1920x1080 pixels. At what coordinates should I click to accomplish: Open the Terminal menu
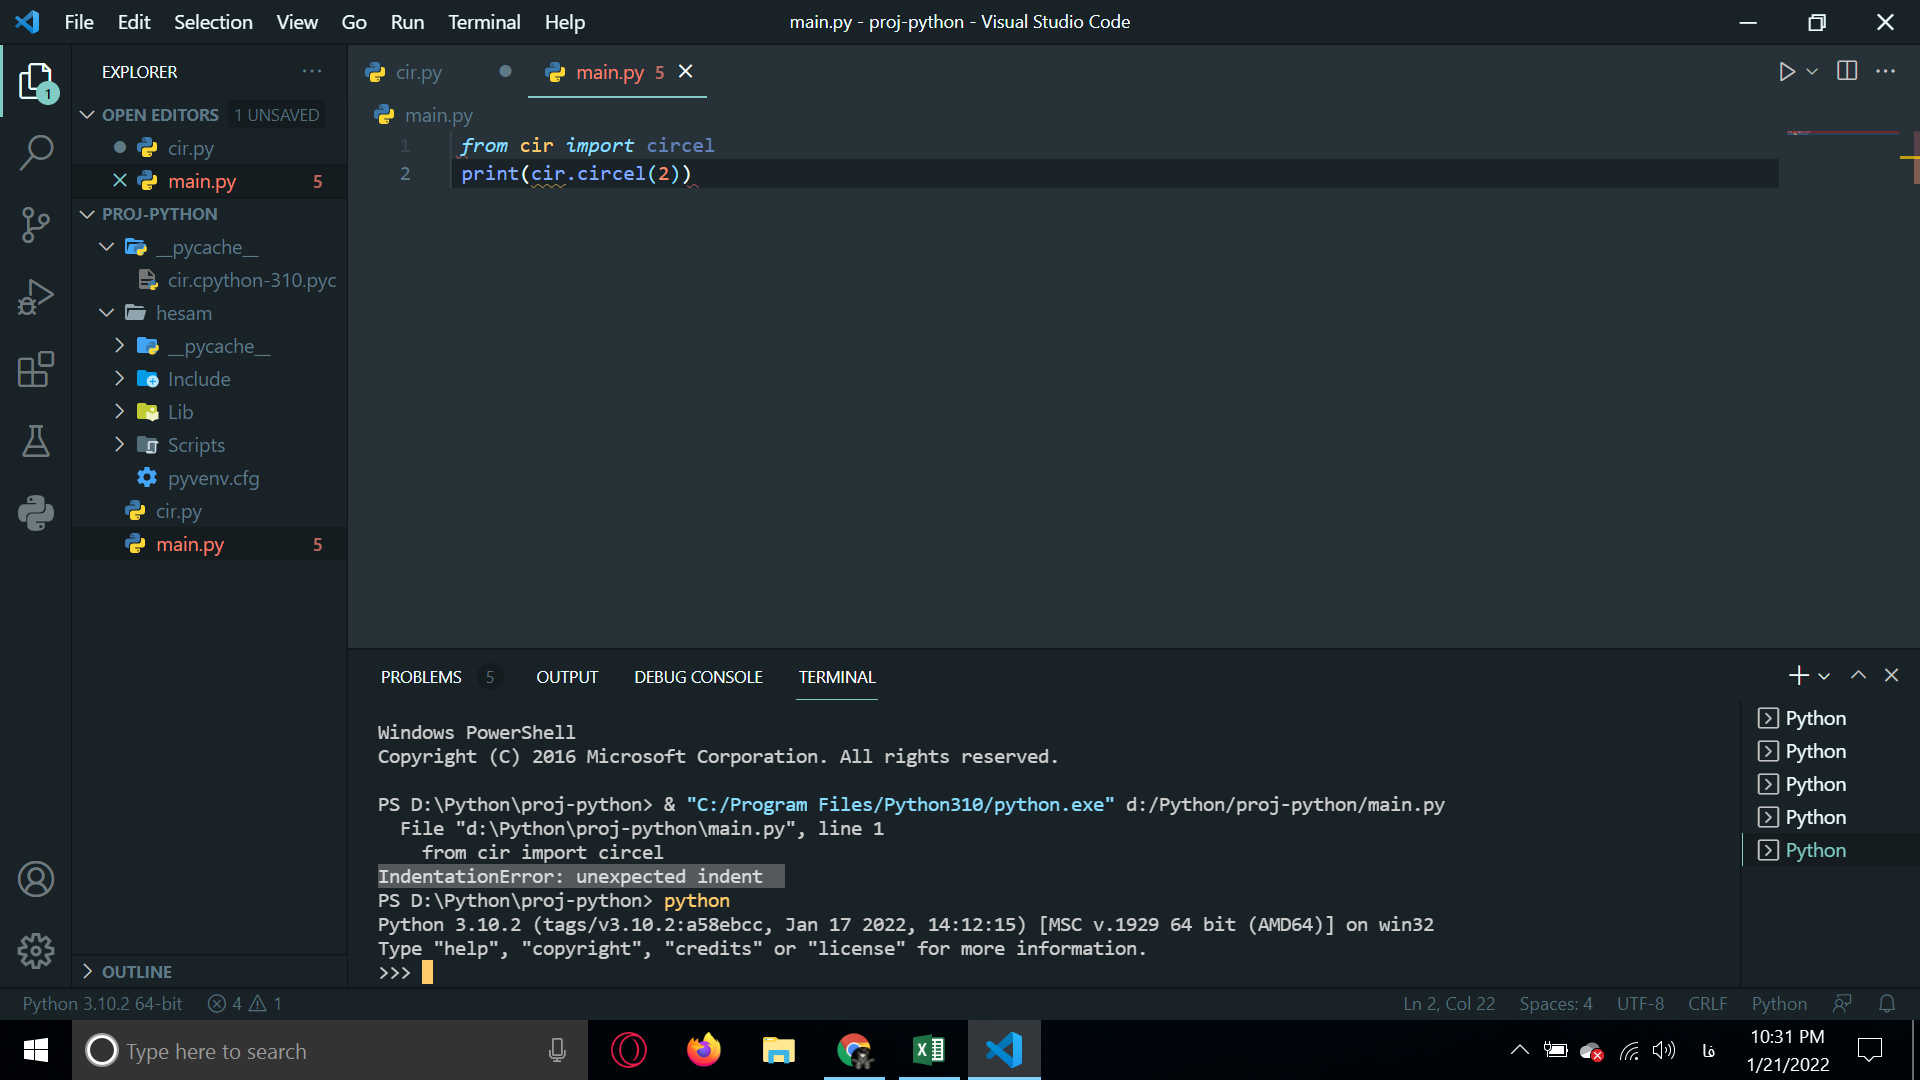[483, 22]
